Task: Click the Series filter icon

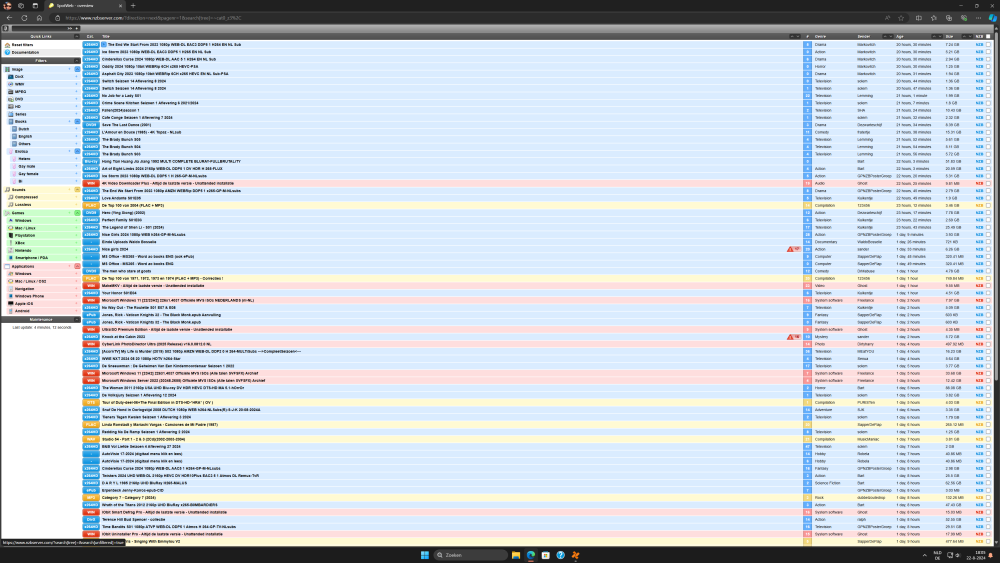Action: [x=11, y=114]
